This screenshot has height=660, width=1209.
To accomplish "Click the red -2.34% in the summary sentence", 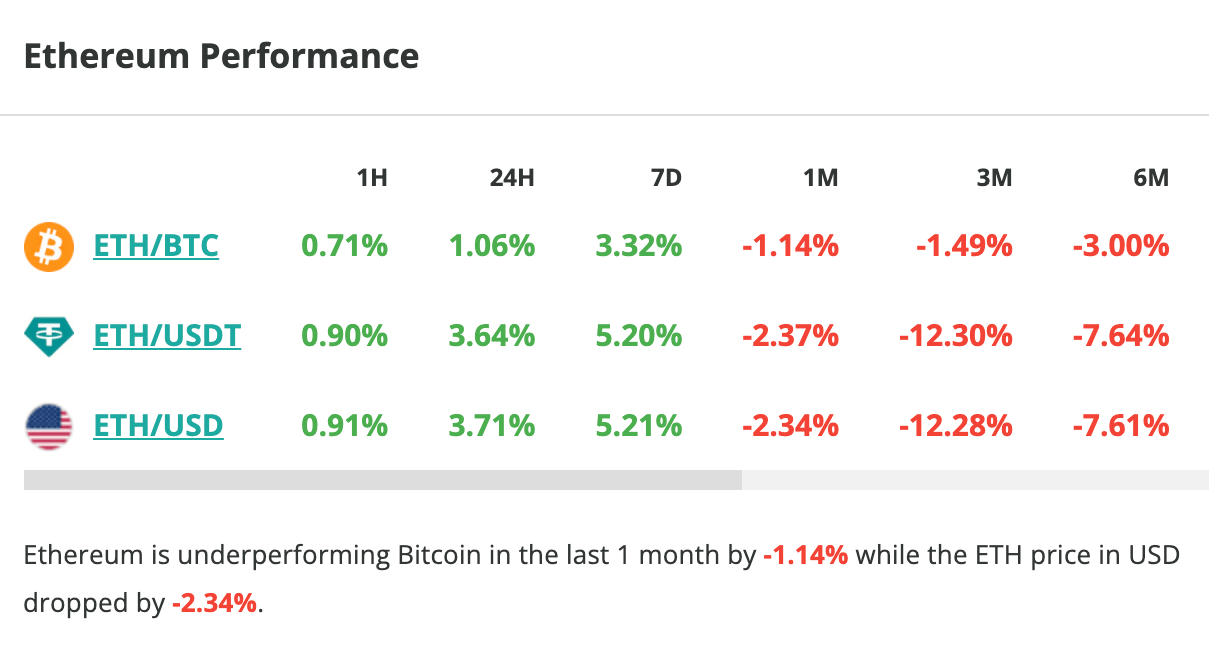I will [x=214, y=603].
